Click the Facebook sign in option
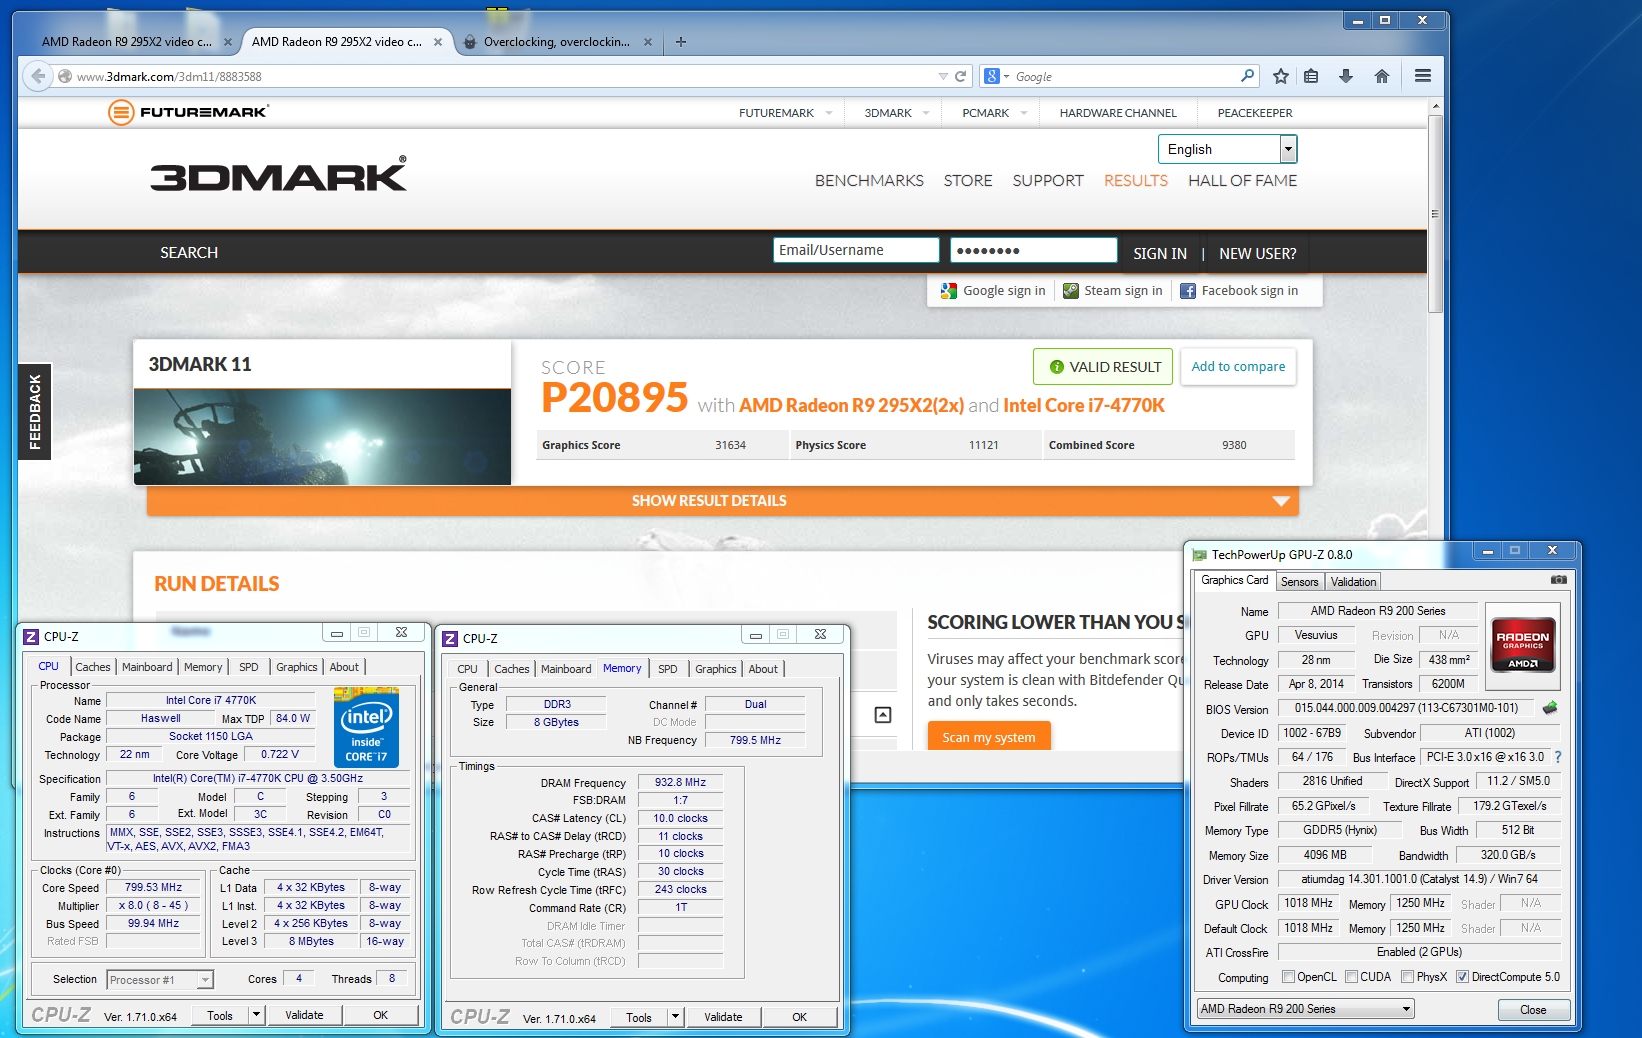The width and height of the screenshot is (1642, 1038). pos(1239,291)
